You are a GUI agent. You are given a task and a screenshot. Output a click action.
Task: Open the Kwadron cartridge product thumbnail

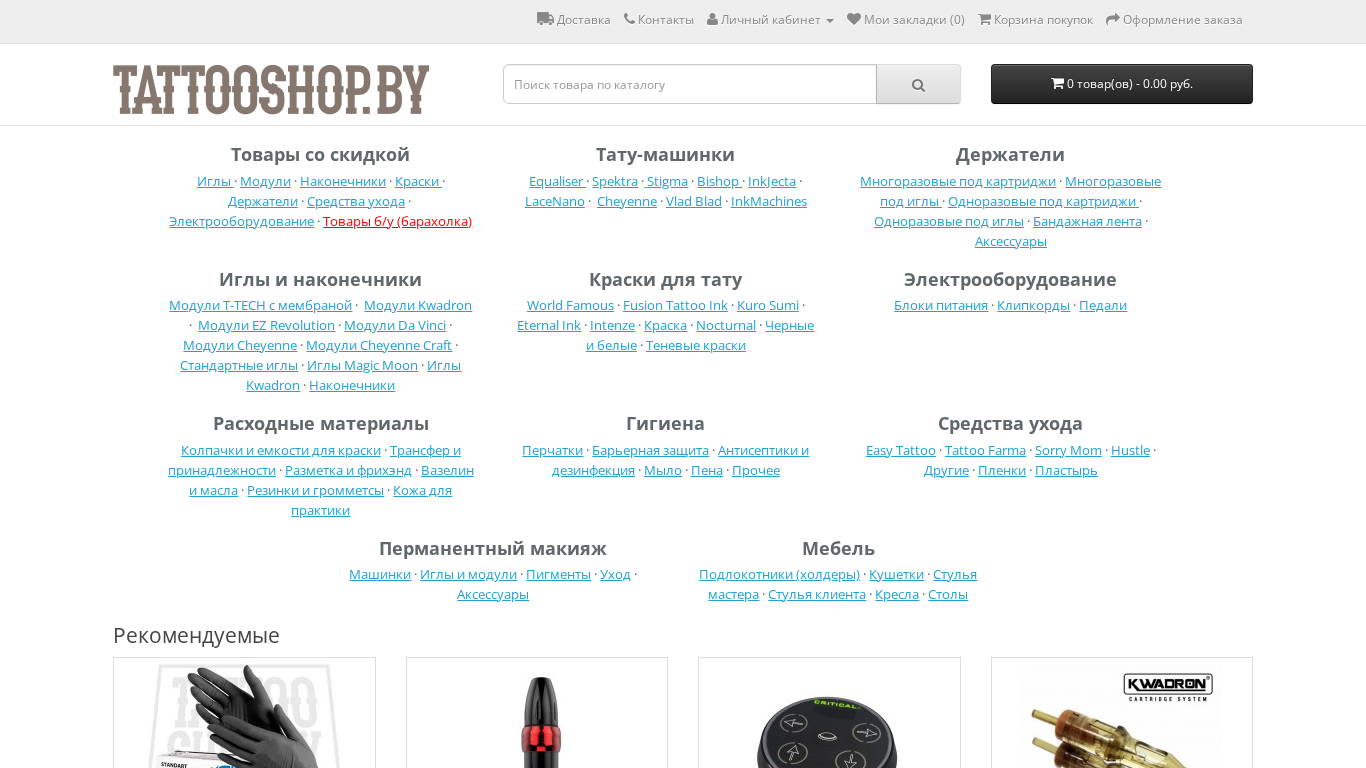point(1121,713)
